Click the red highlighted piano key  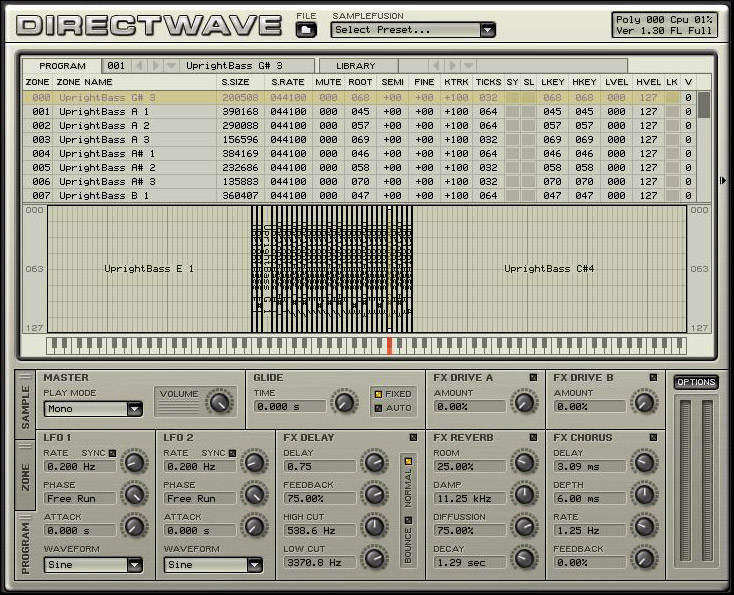click(x=389, y=345)
